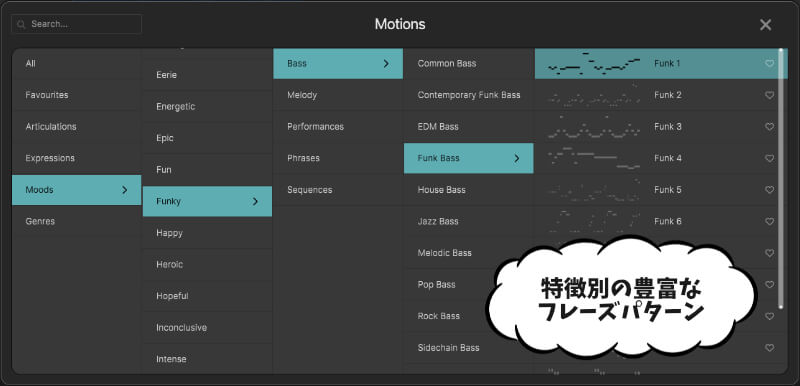Click the heart icon beside Funk 2

click(x=769, y=95)
